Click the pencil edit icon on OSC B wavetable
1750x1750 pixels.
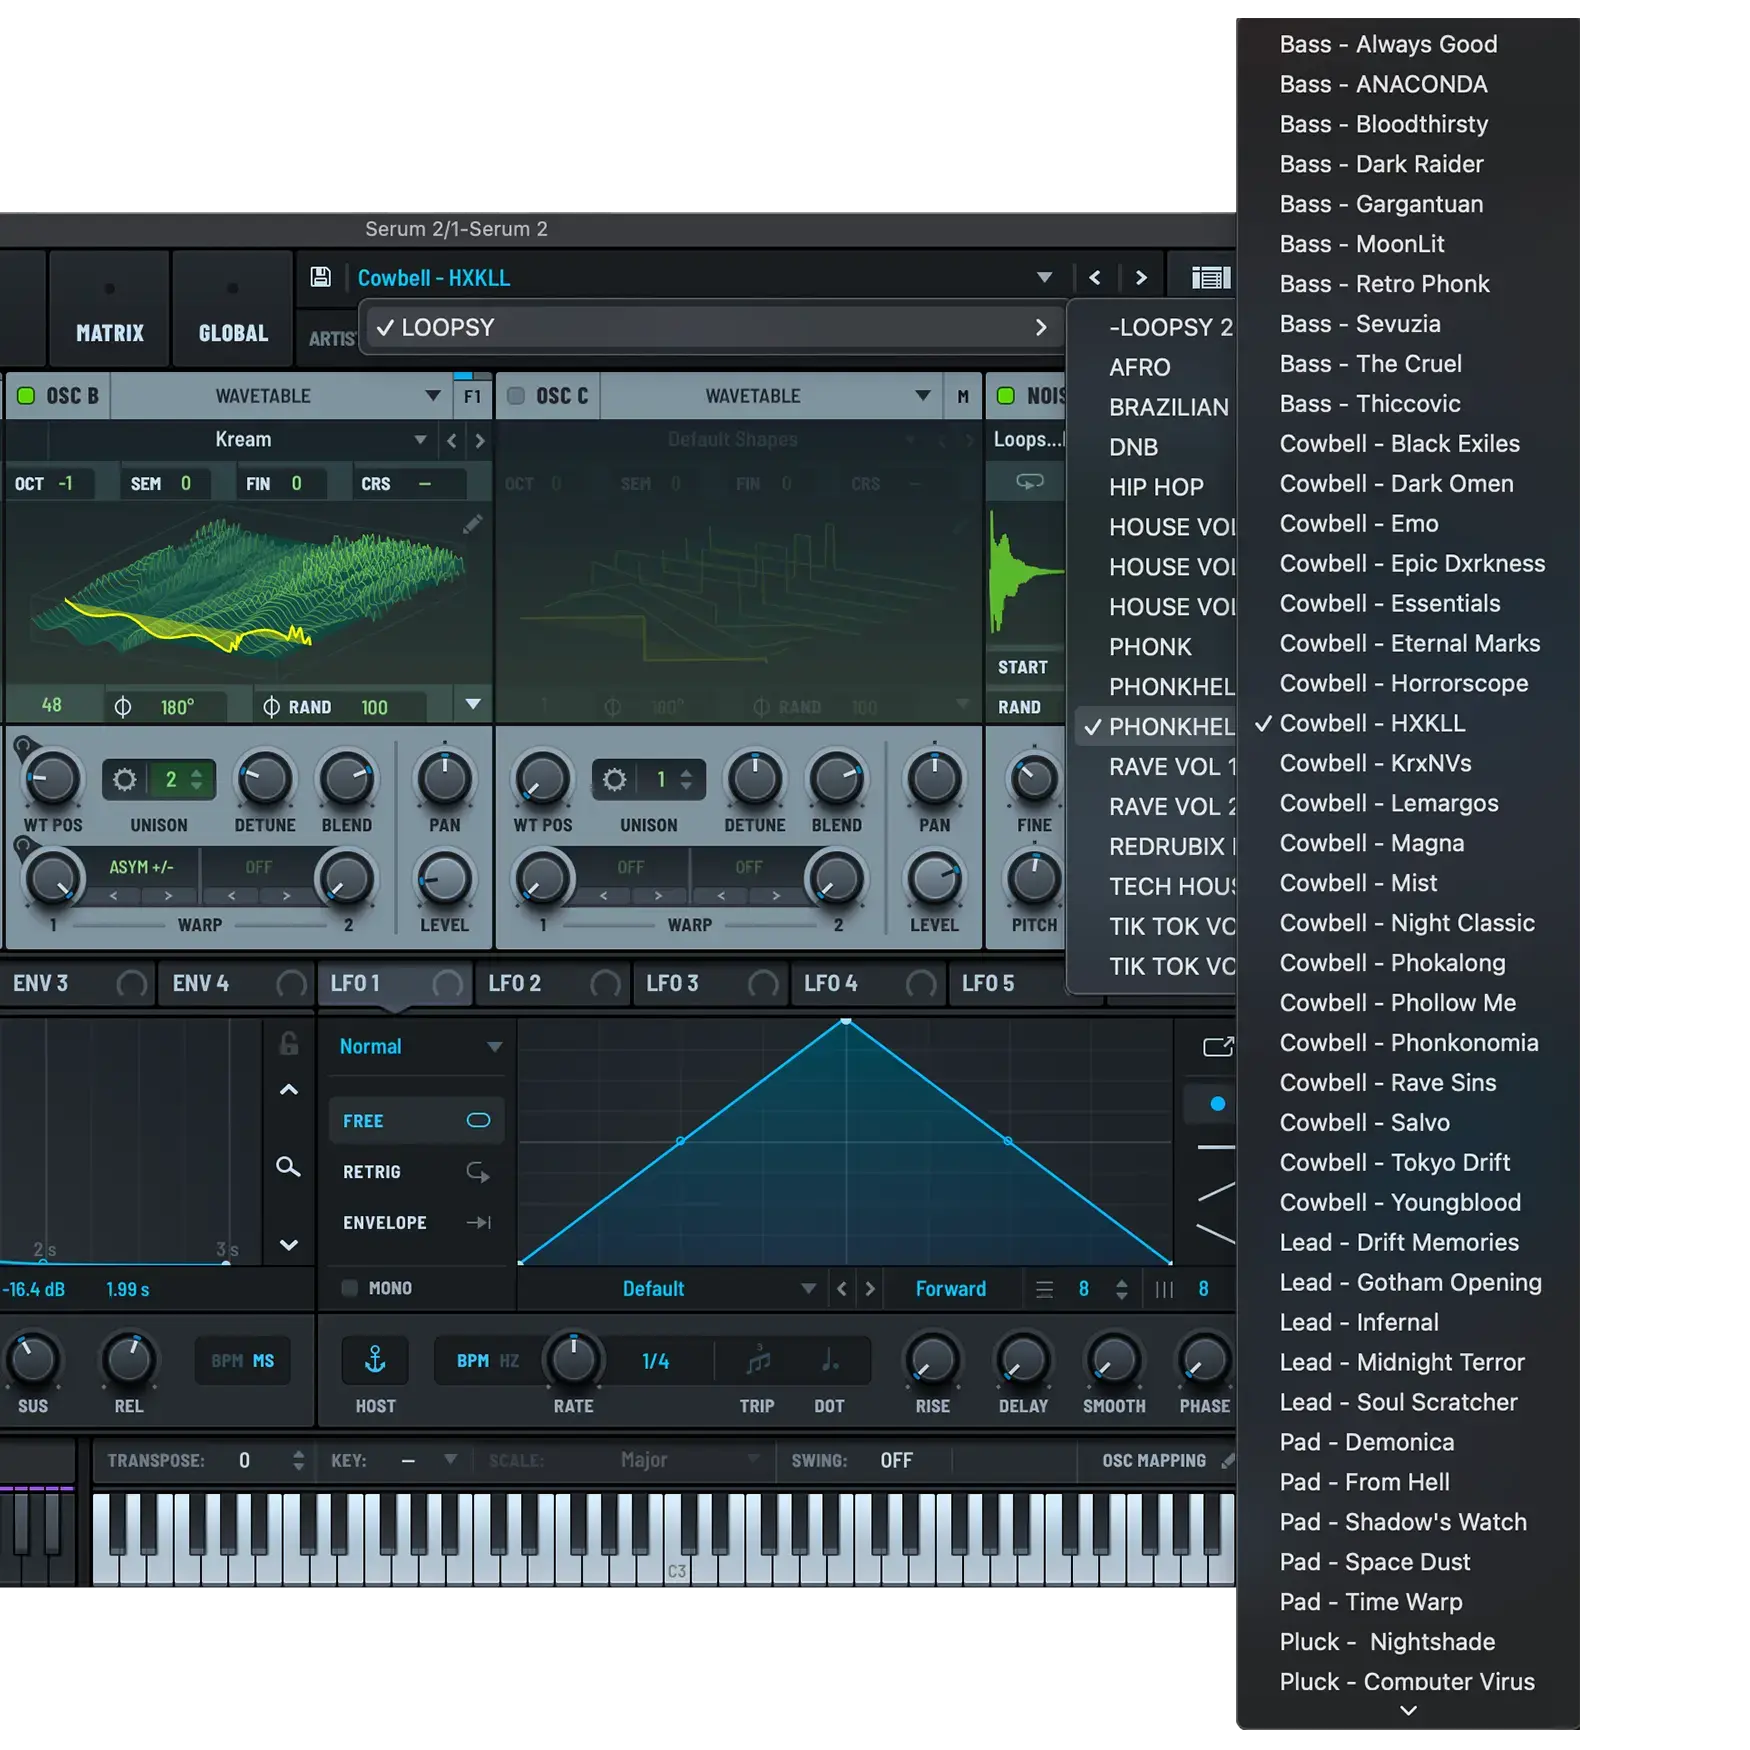pos(473,524)
